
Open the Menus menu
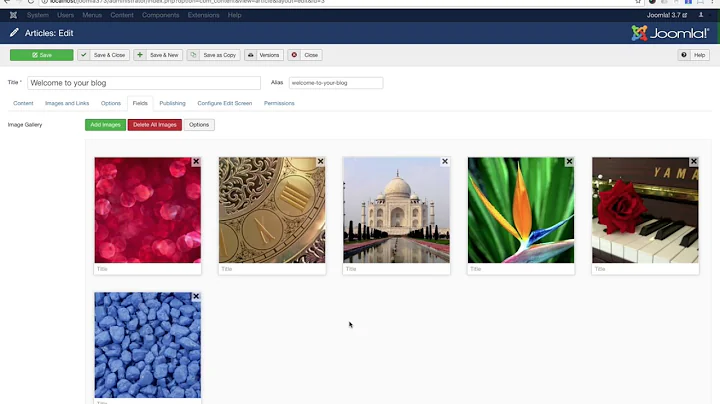pyautogui.click(x=92, y=15)
